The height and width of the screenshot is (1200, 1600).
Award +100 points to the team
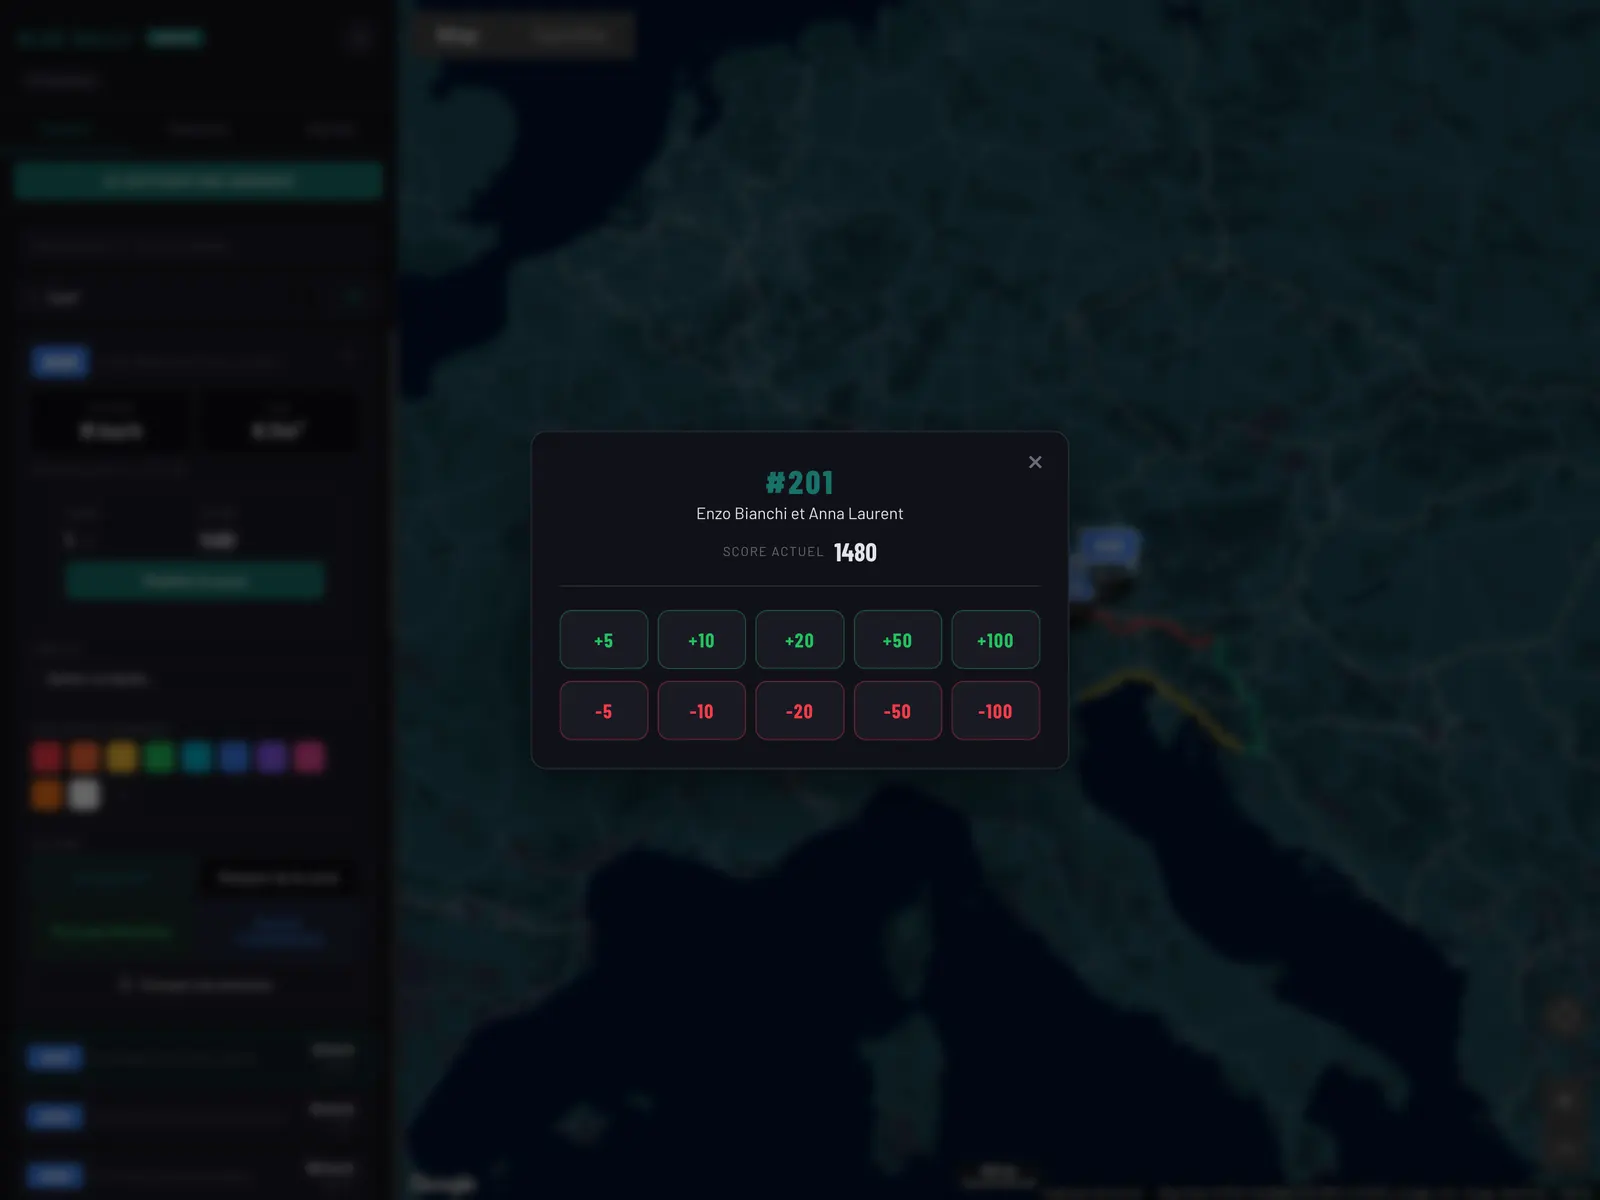995,640
